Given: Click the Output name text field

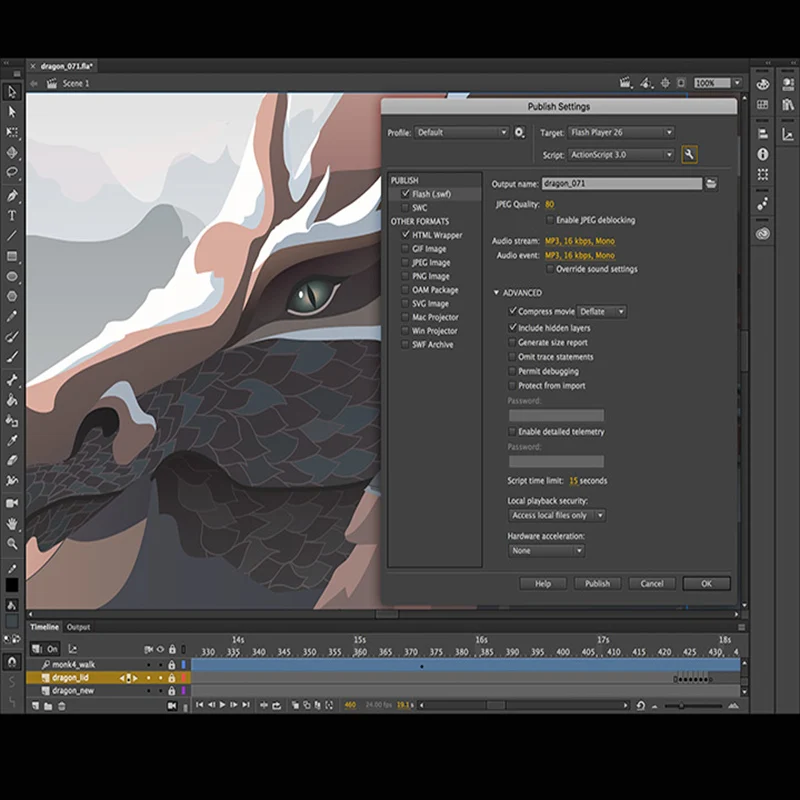Looking at the screenshot, I should click(x=621, y=184).
